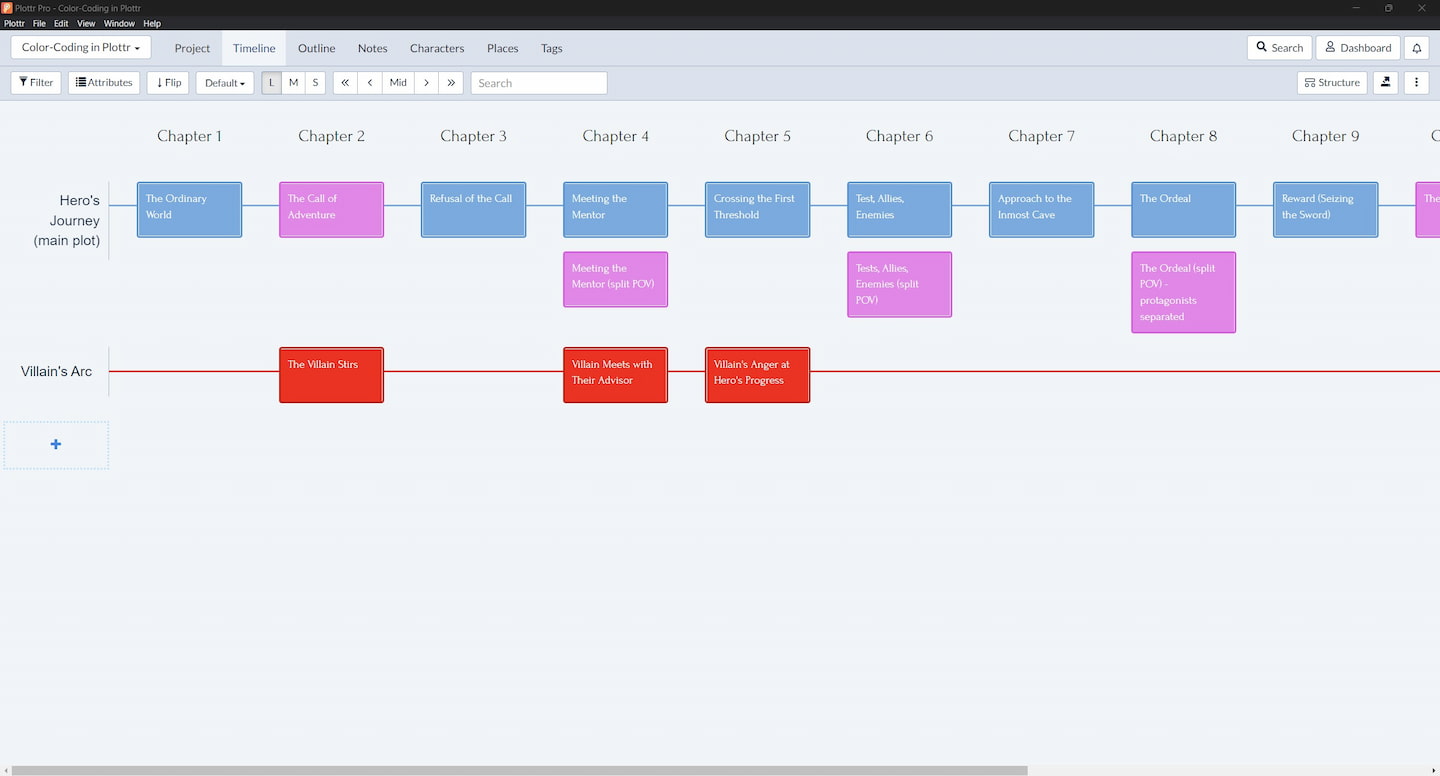Open the Filter panel
1440x776 pixels.
point(35,82)
